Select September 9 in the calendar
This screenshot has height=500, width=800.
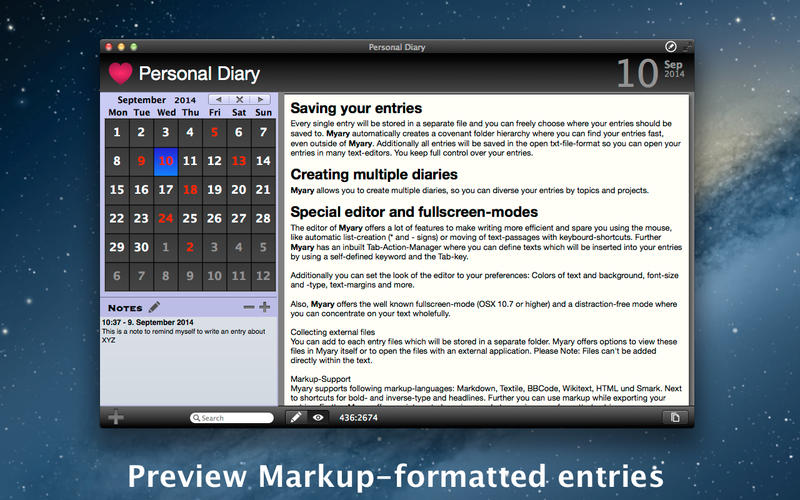[141, 161]
